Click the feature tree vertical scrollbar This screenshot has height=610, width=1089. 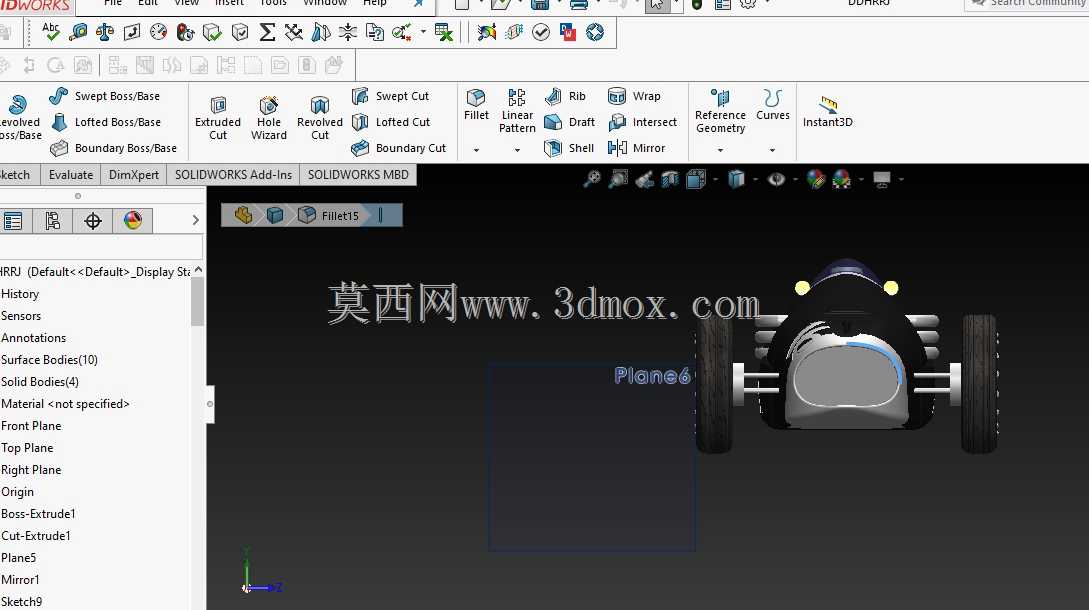point(198,302)
